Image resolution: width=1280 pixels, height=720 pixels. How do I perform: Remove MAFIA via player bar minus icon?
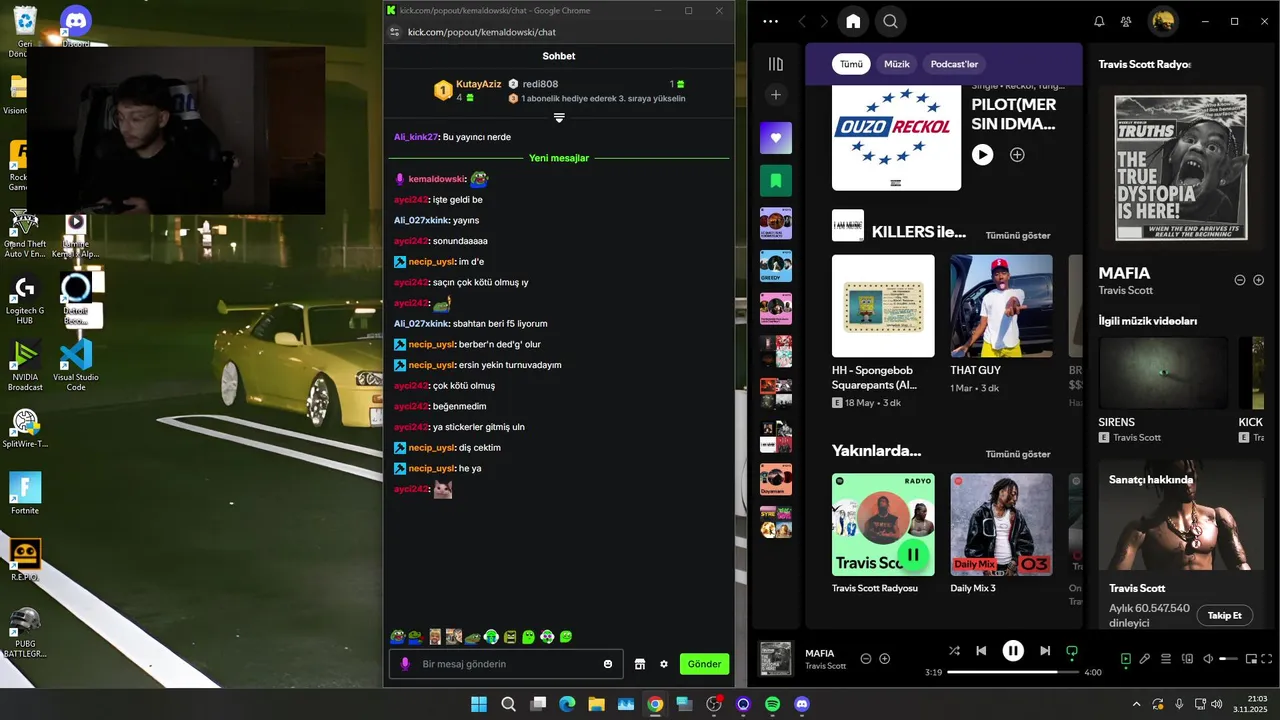(x=866, y=659)
